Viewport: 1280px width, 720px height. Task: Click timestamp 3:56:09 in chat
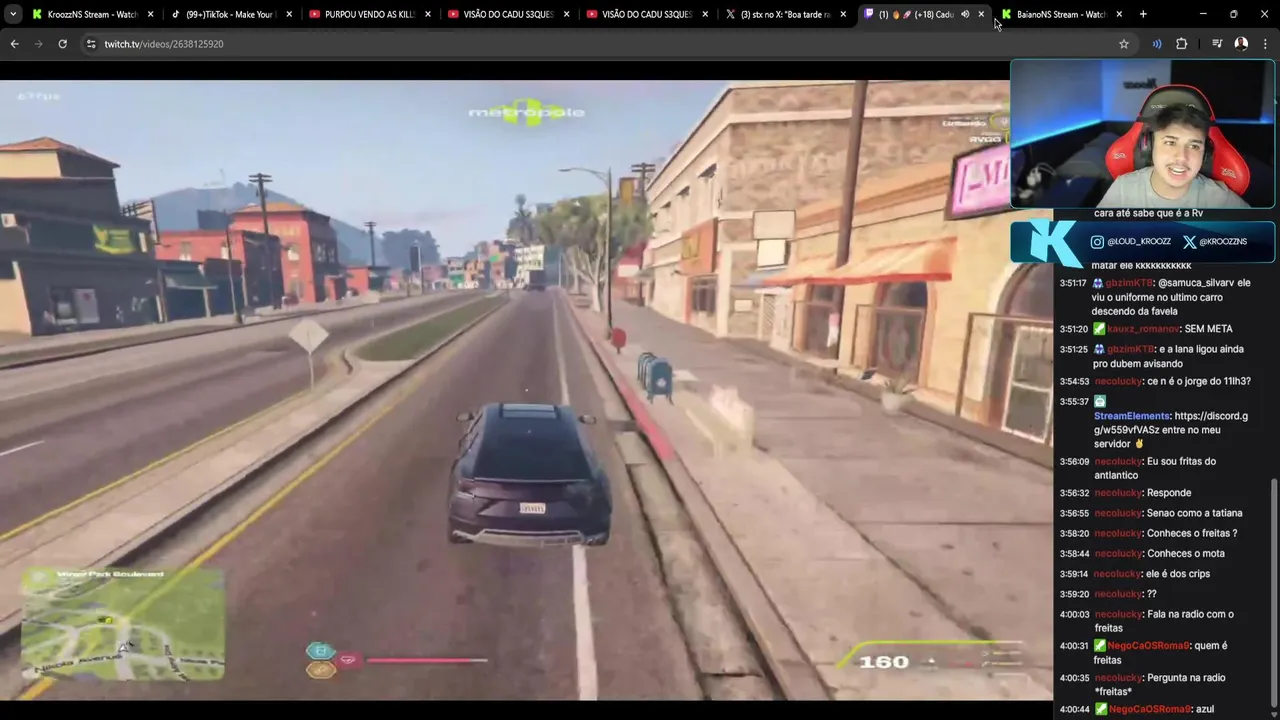(1074, 462)
